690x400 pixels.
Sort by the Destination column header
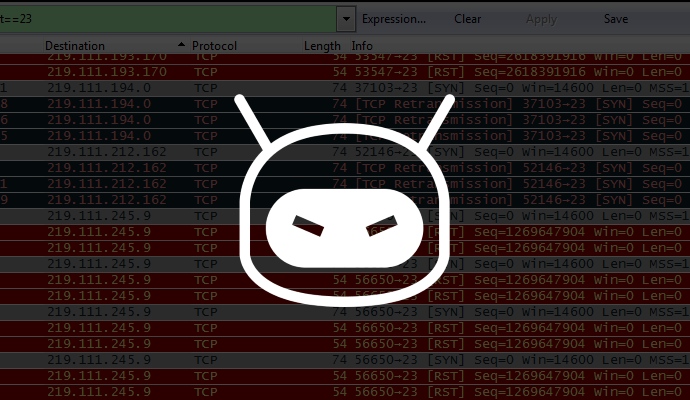(x=115, y=46)
